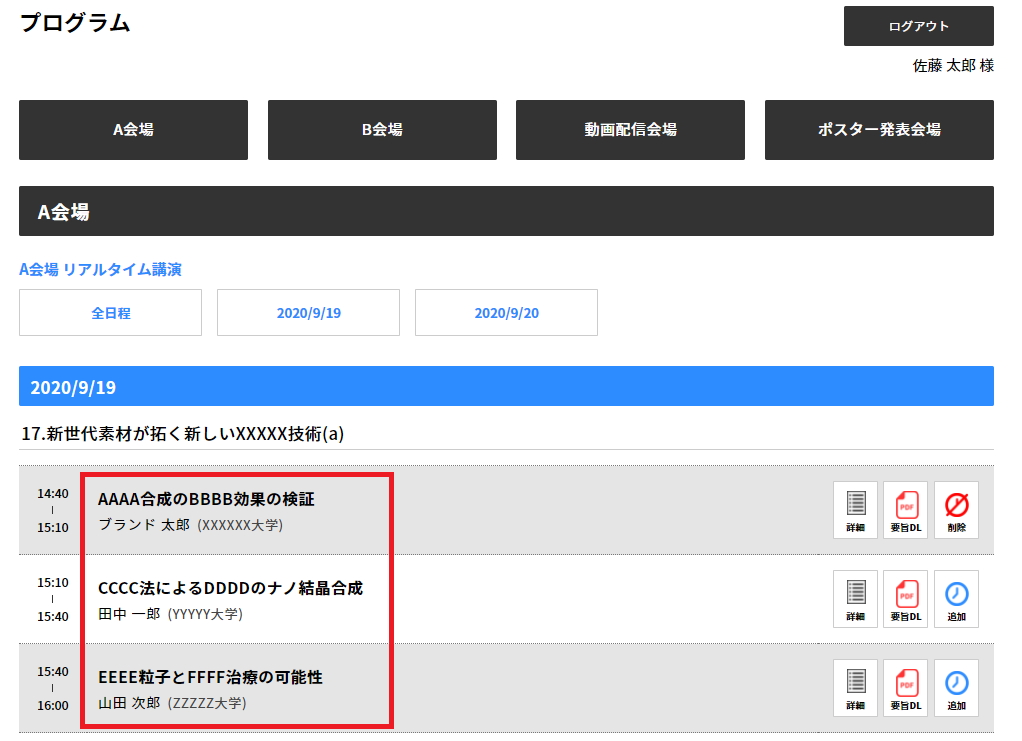Click 削除 icon on the 14:40 talk

click(x=956, y=510)
